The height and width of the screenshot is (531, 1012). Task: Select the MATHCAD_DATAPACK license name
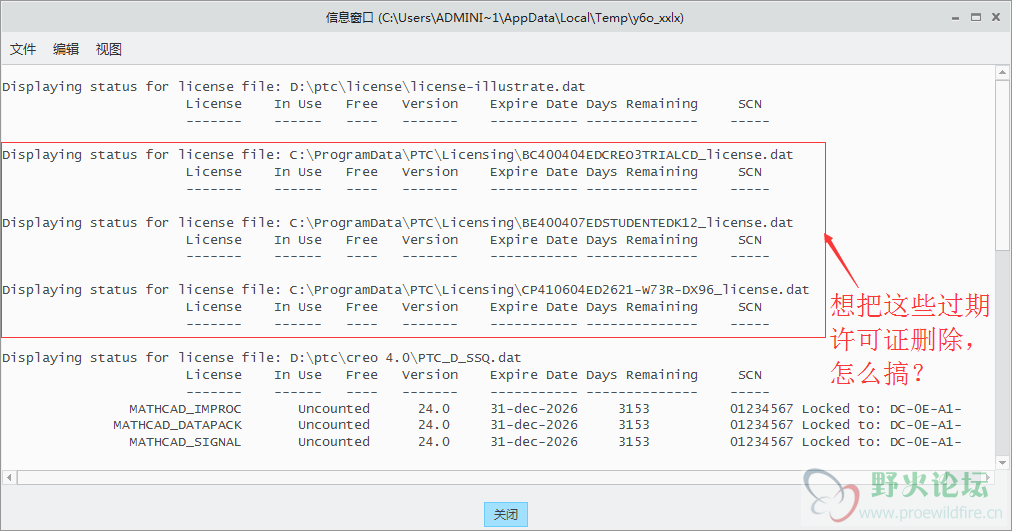(177, 425)
